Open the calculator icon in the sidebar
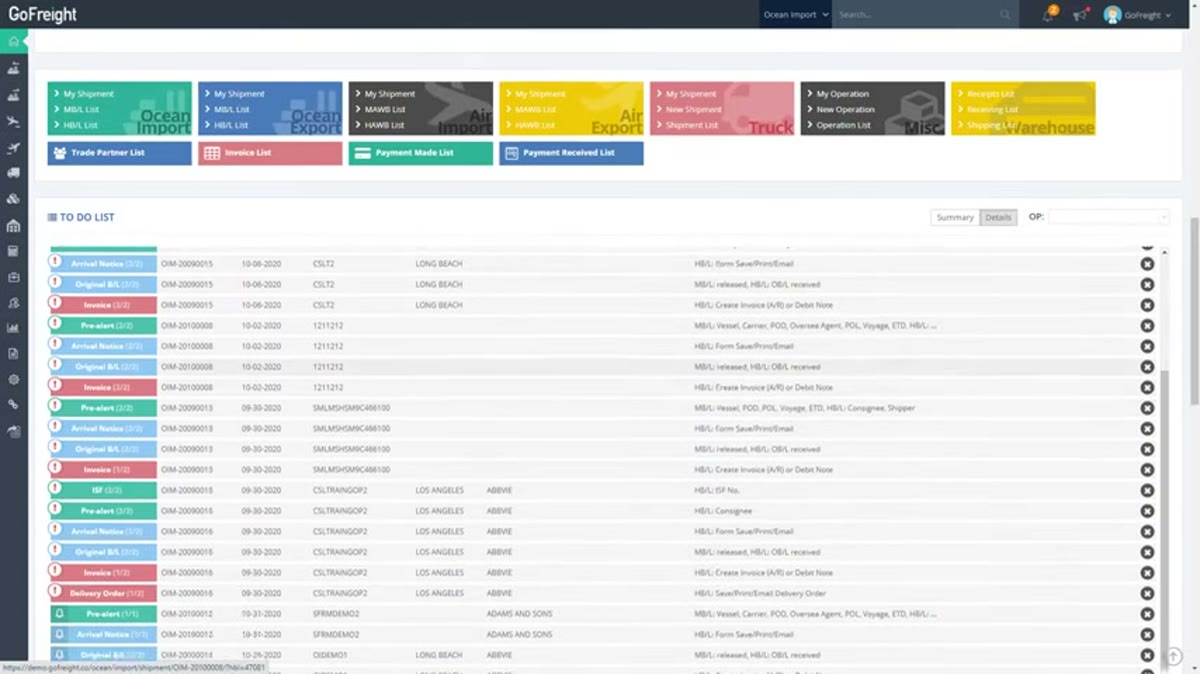This screenshot has width=1200, height=674. [x=13, y=251]
